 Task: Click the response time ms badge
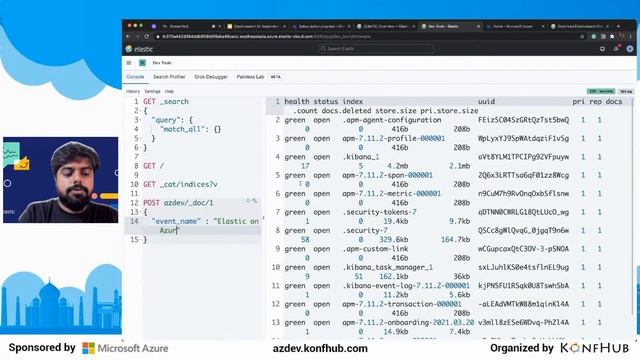(626, 91)
